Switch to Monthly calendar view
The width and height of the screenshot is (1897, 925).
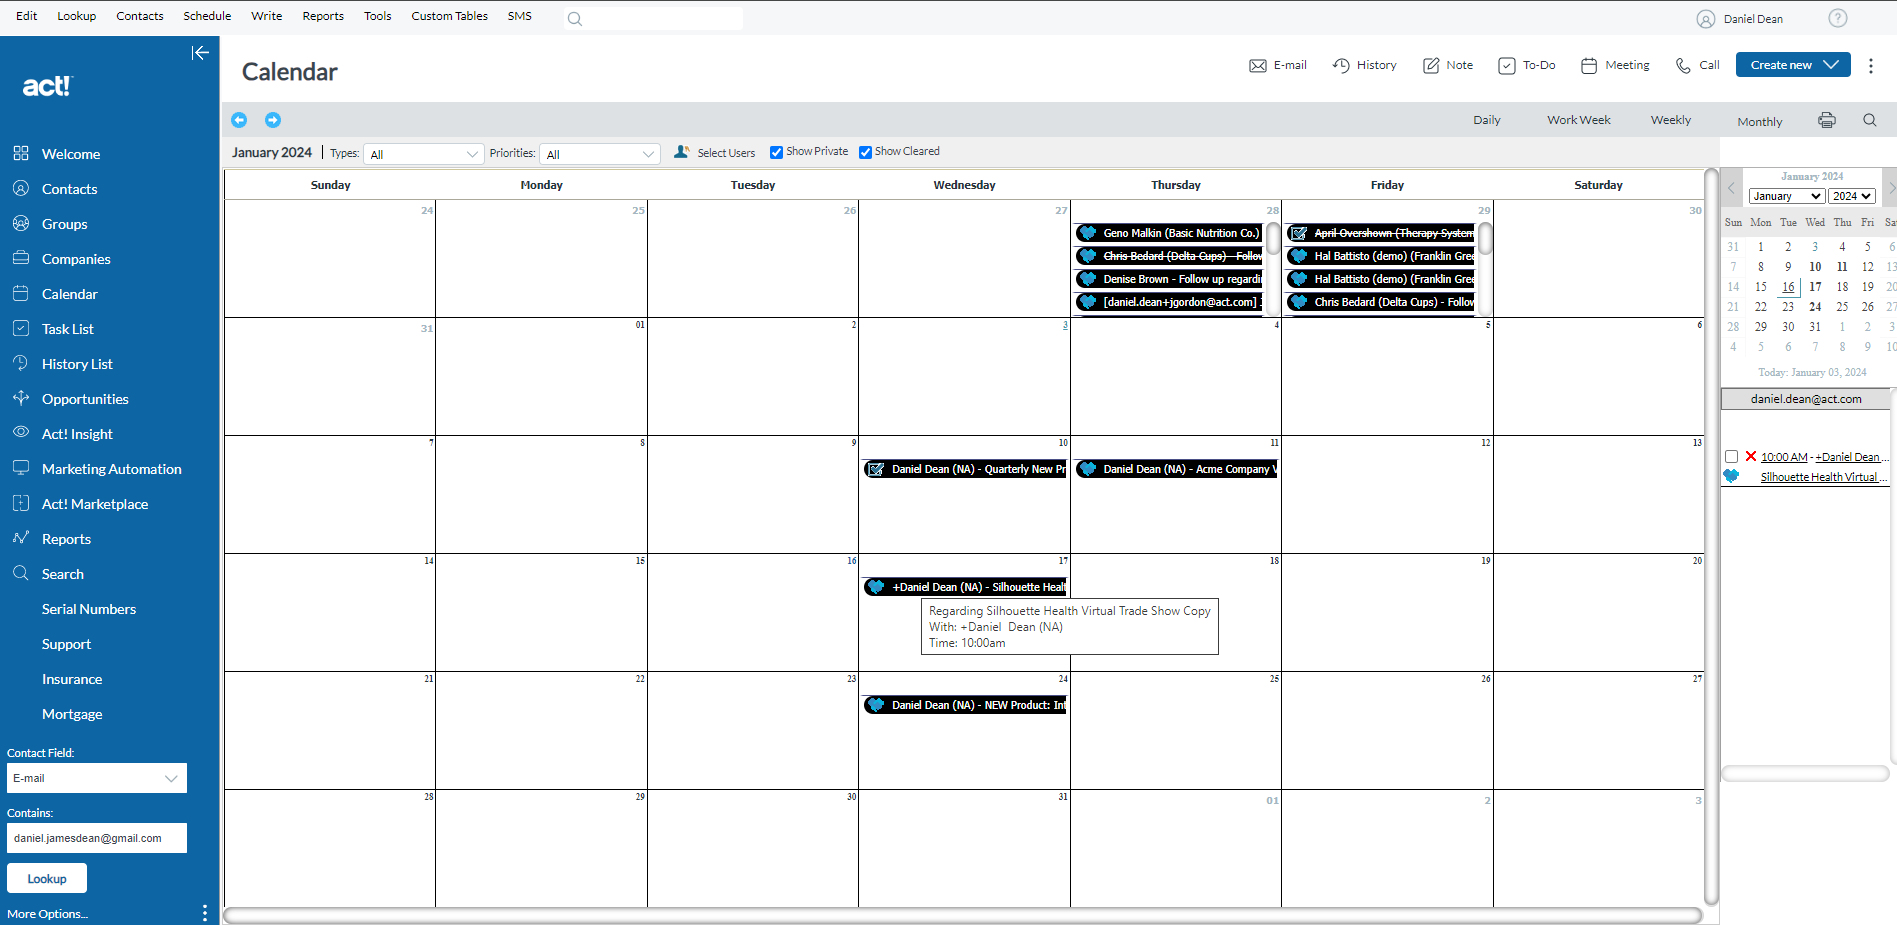pyautogui.click(x=1760, y=122)
